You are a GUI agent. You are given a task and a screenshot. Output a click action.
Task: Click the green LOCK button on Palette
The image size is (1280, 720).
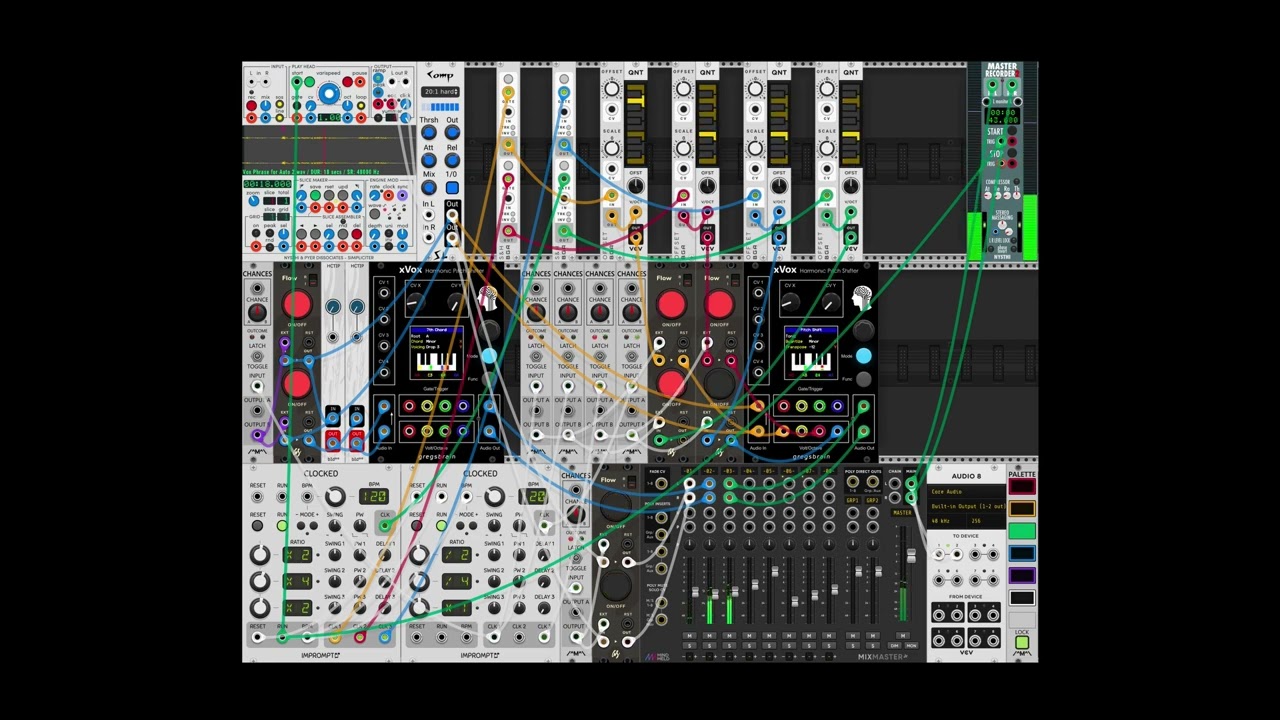(x=1022, y=642)
